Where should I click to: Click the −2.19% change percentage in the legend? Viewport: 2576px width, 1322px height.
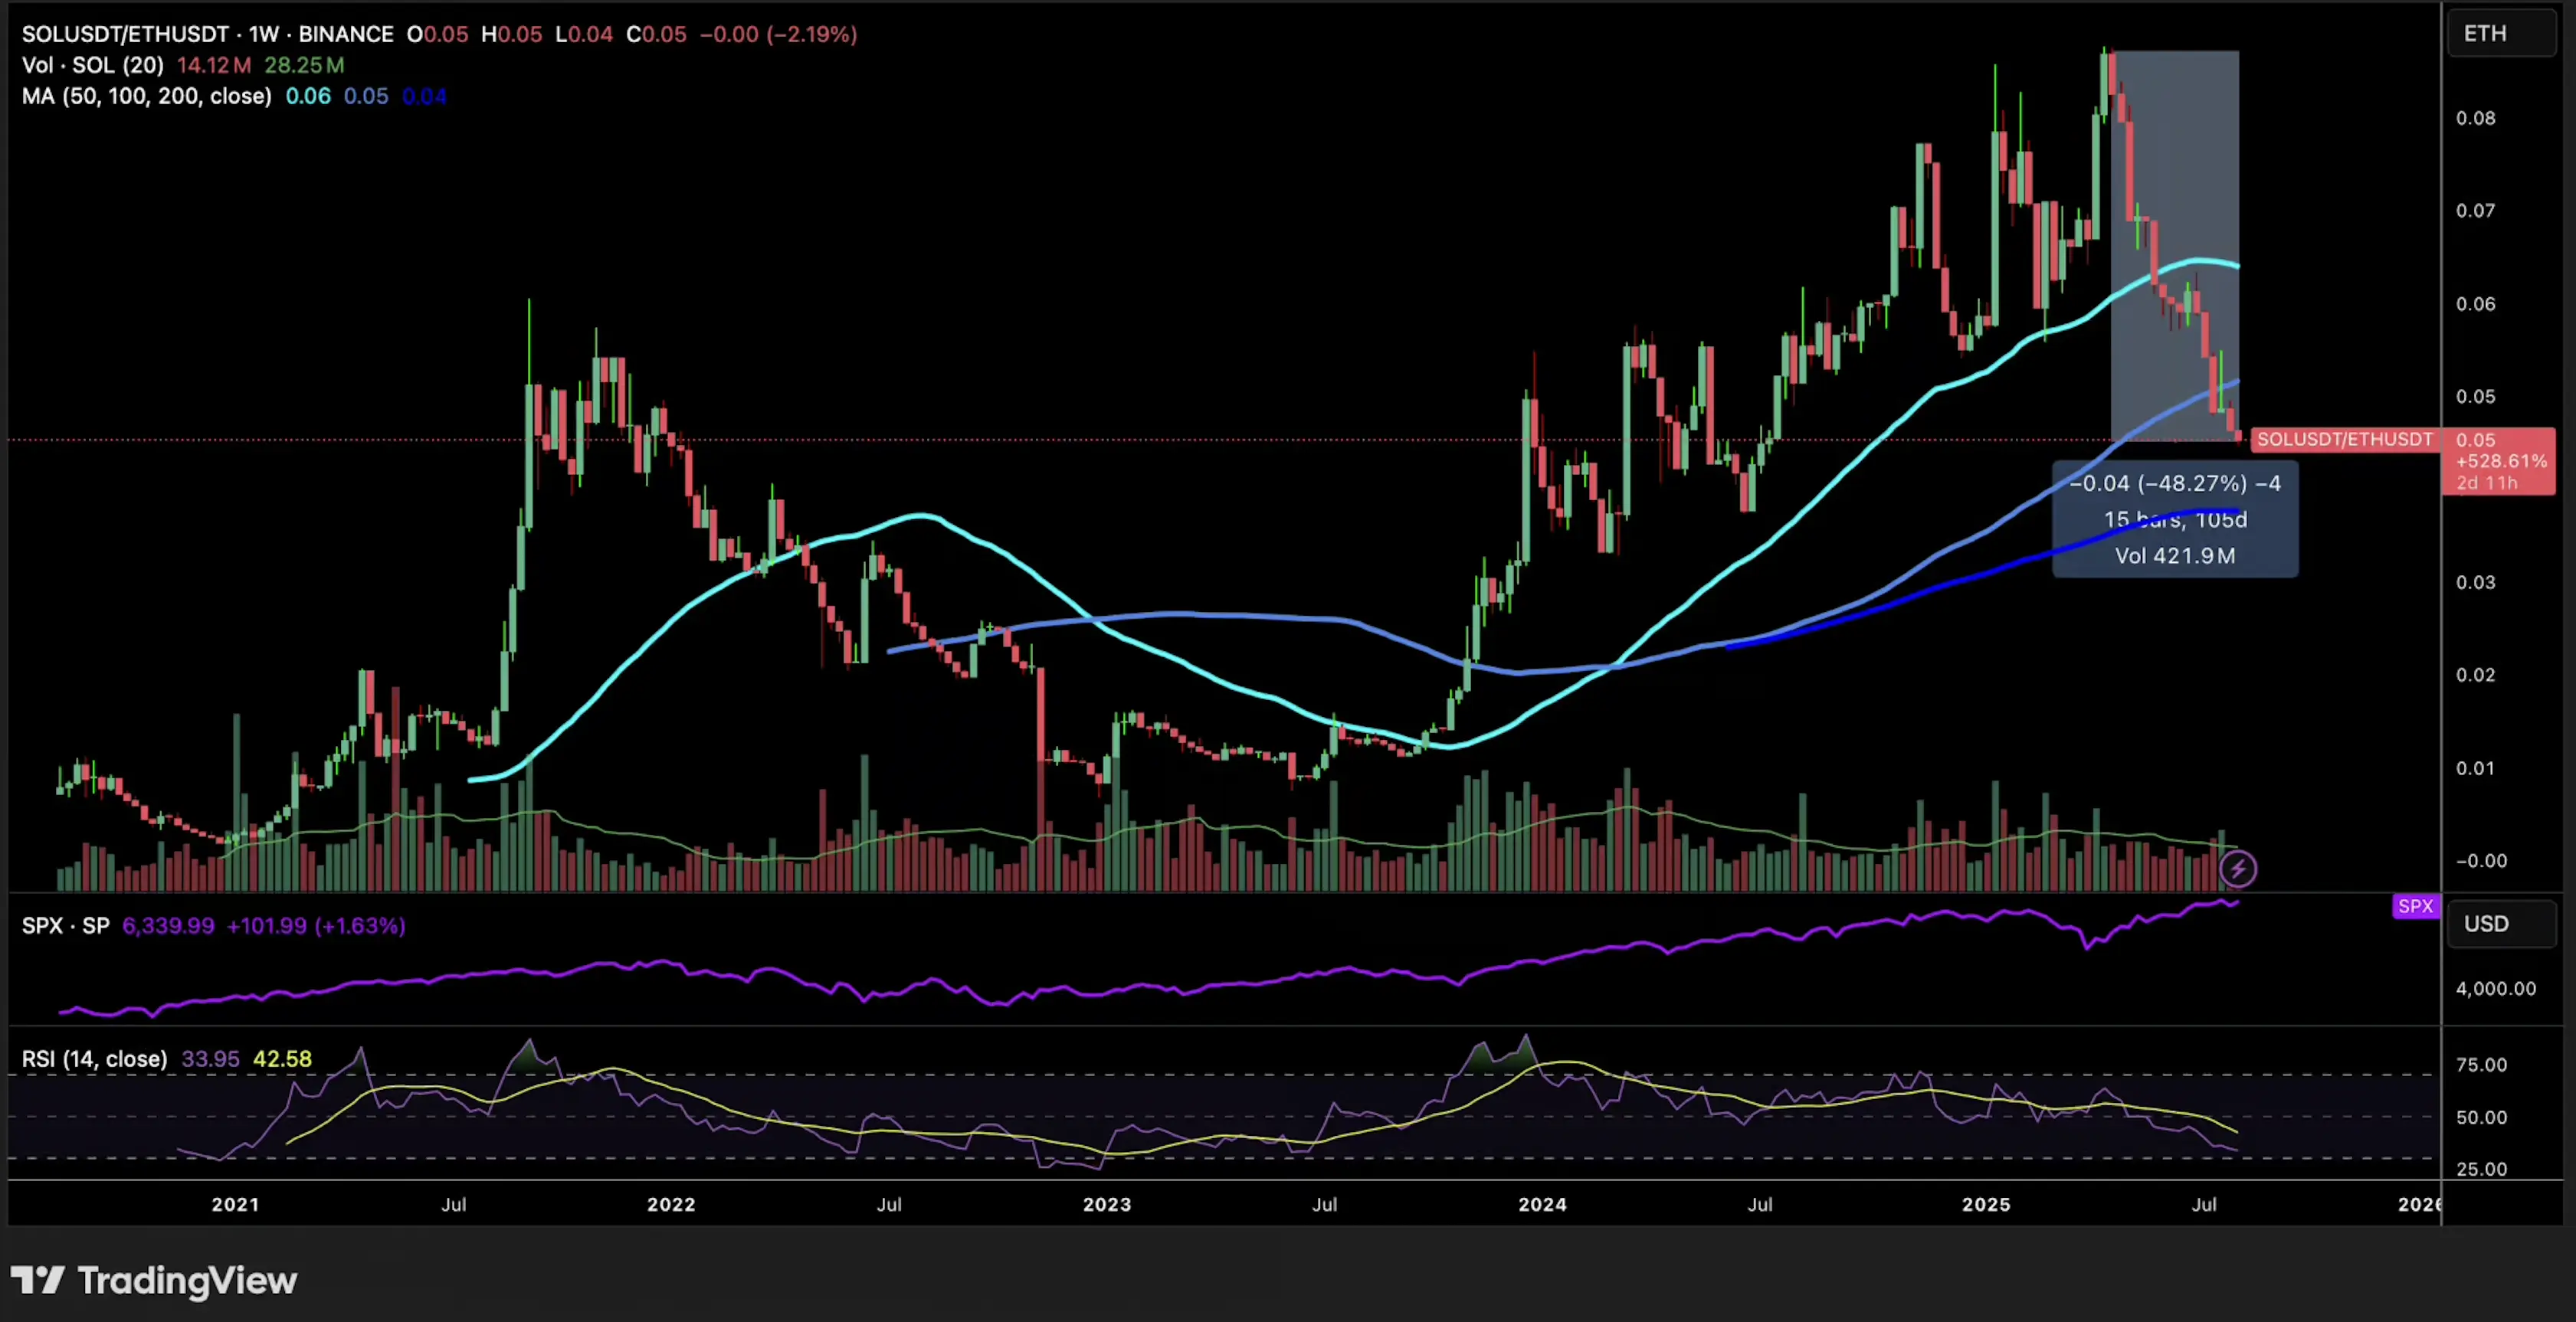(810, 33)
